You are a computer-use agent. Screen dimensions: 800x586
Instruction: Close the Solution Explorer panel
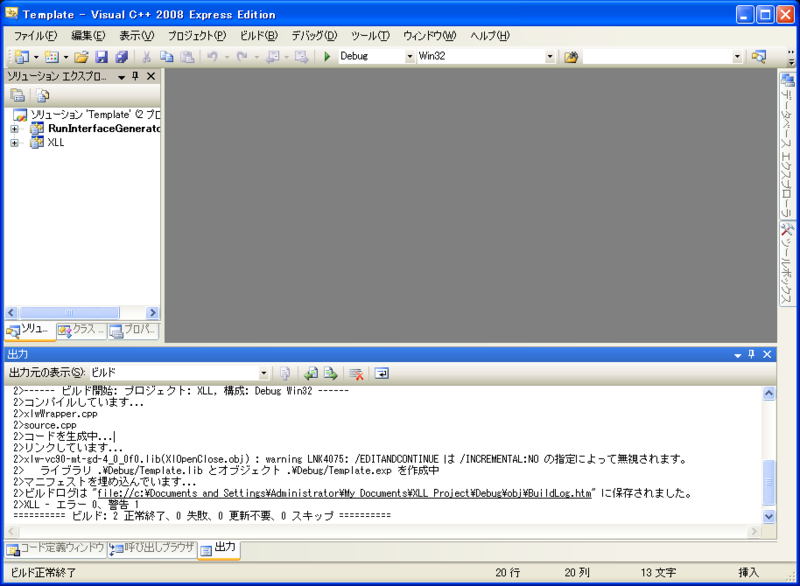tap(151, 76)
